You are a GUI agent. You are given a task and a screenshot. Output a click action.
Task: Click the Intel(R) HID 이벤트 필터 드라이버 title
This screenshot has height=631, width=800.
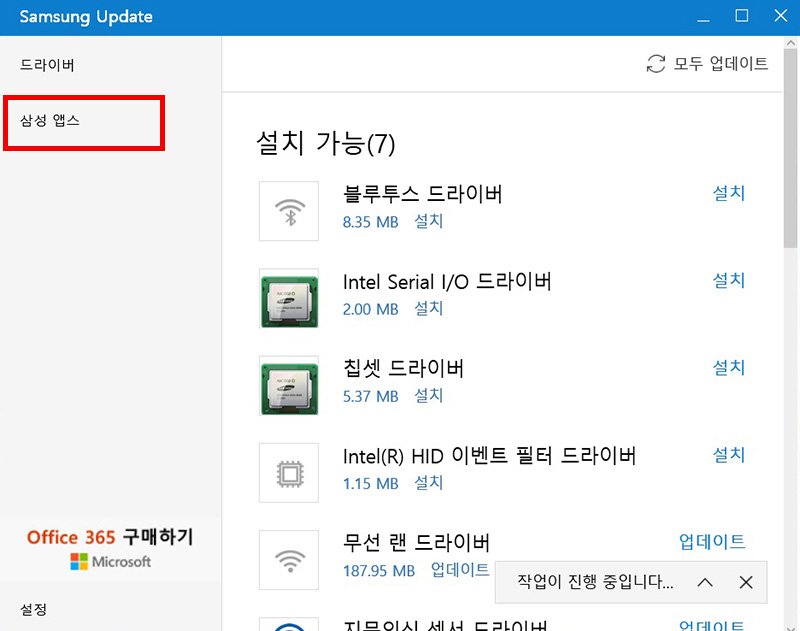(x=489, y=456)
